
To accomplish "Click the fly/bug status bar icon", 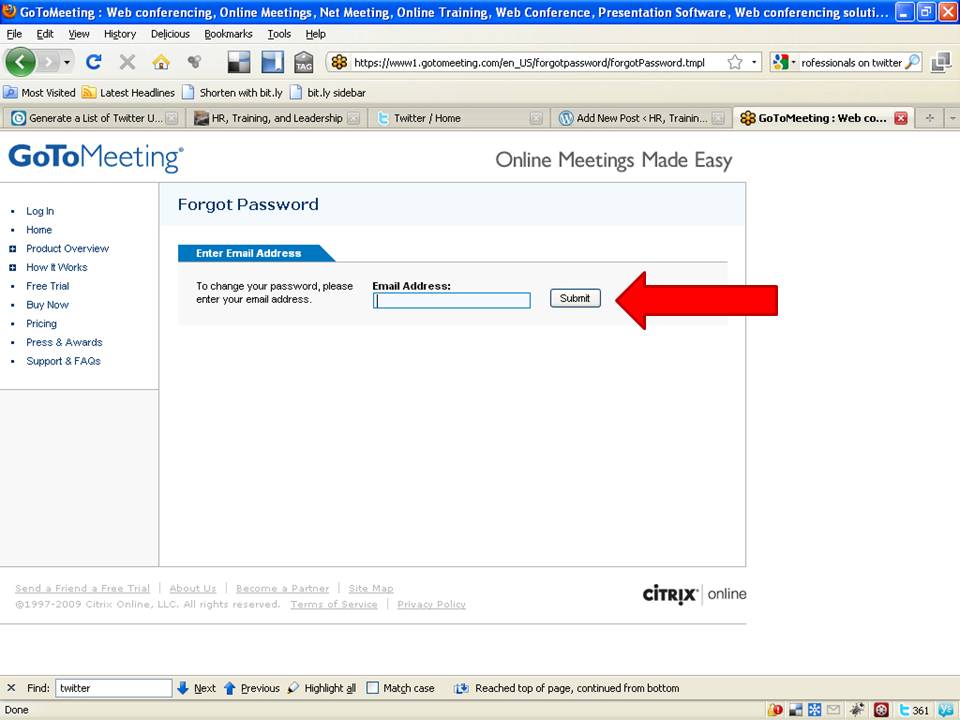I will pos(857,710).
